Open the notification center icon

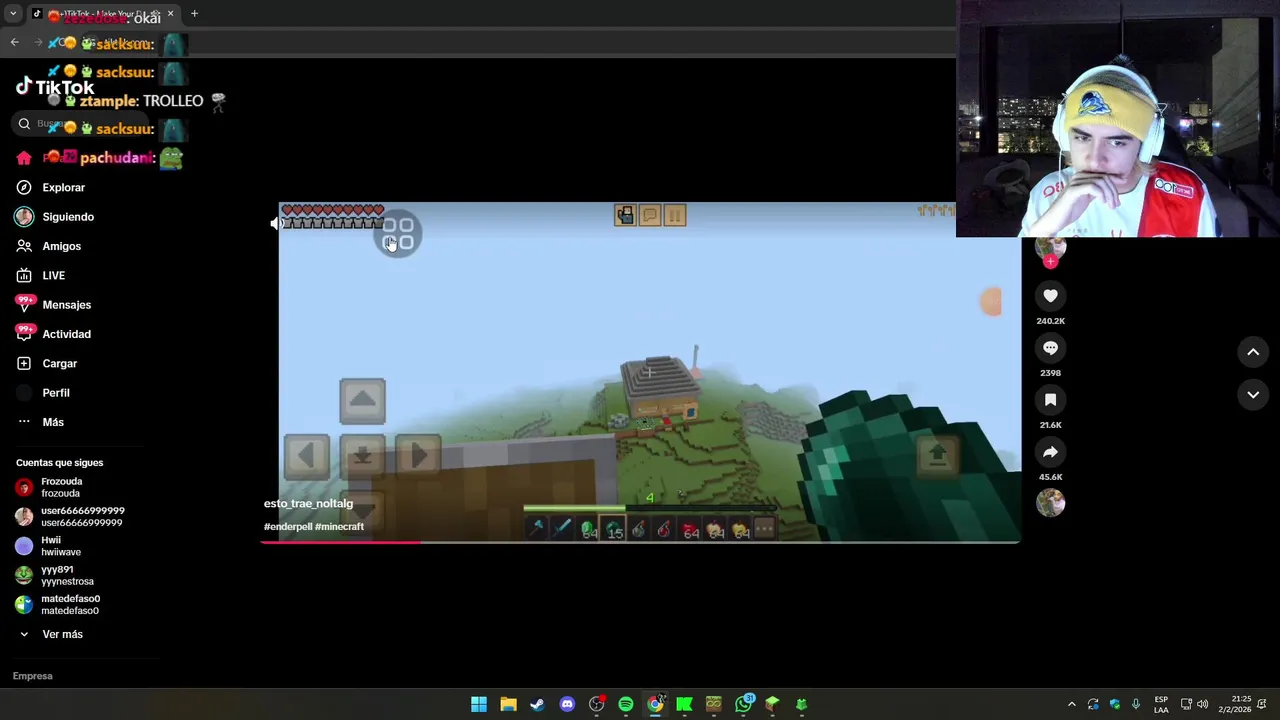click(x=1264, y=704)
